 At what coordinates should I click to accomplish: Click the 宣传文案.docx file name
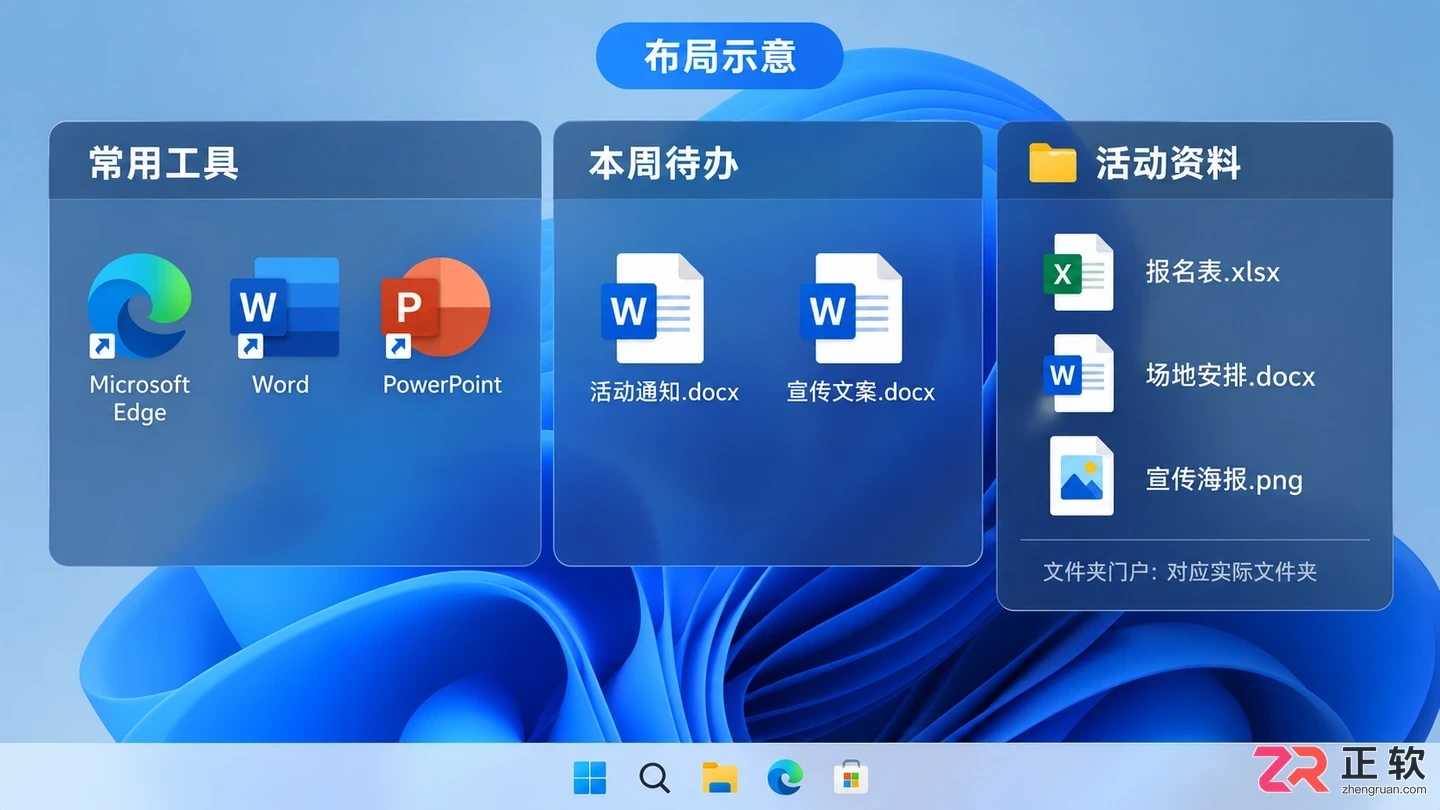click(x=861, y=392)
